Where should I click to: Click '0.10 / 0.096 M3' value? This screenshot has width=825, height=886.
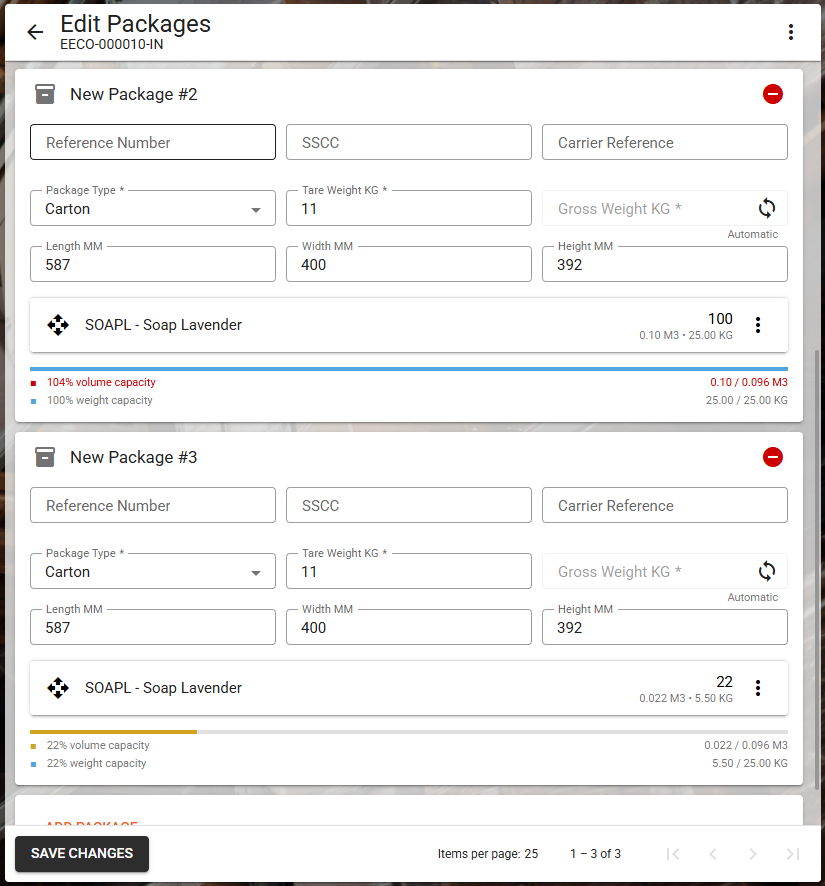[749, 383]
